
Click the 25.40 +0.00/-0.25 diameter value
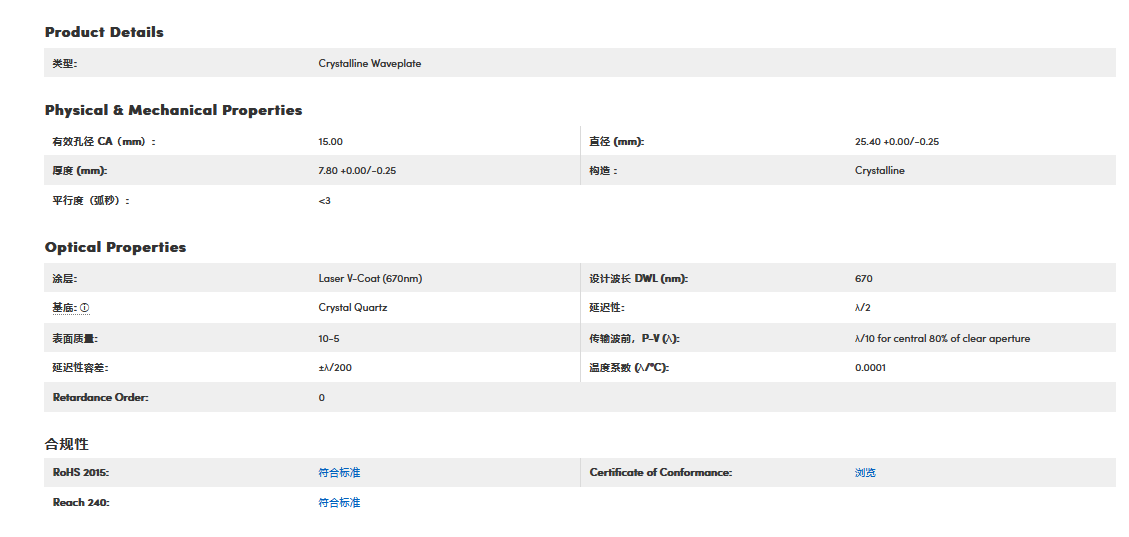click(896, 141)
